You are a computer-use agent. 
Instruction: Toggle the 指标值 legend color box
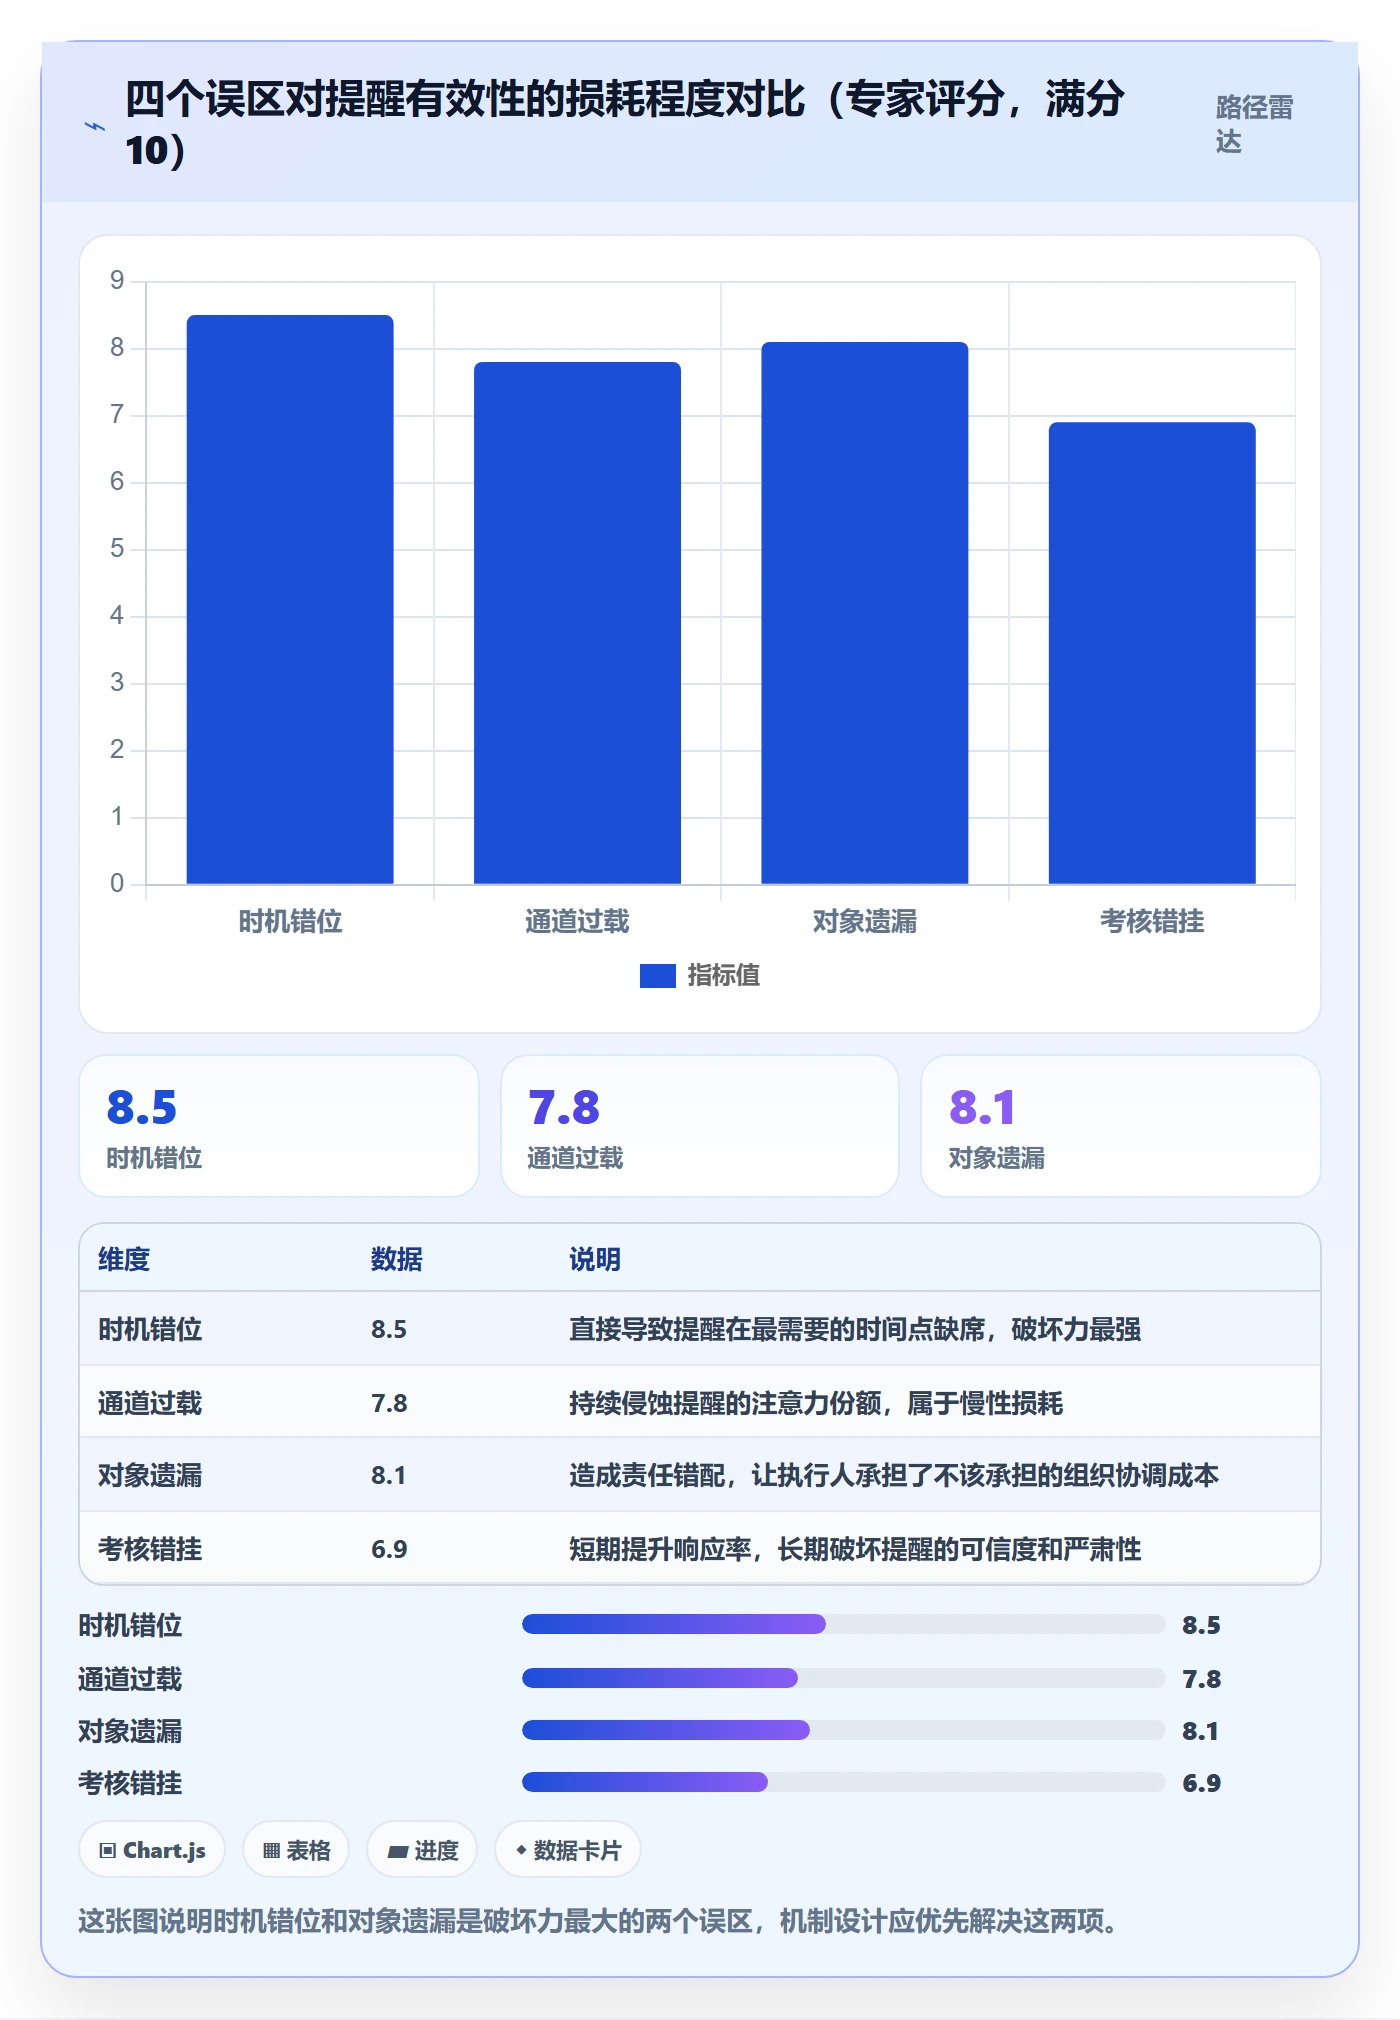[658, 975]
